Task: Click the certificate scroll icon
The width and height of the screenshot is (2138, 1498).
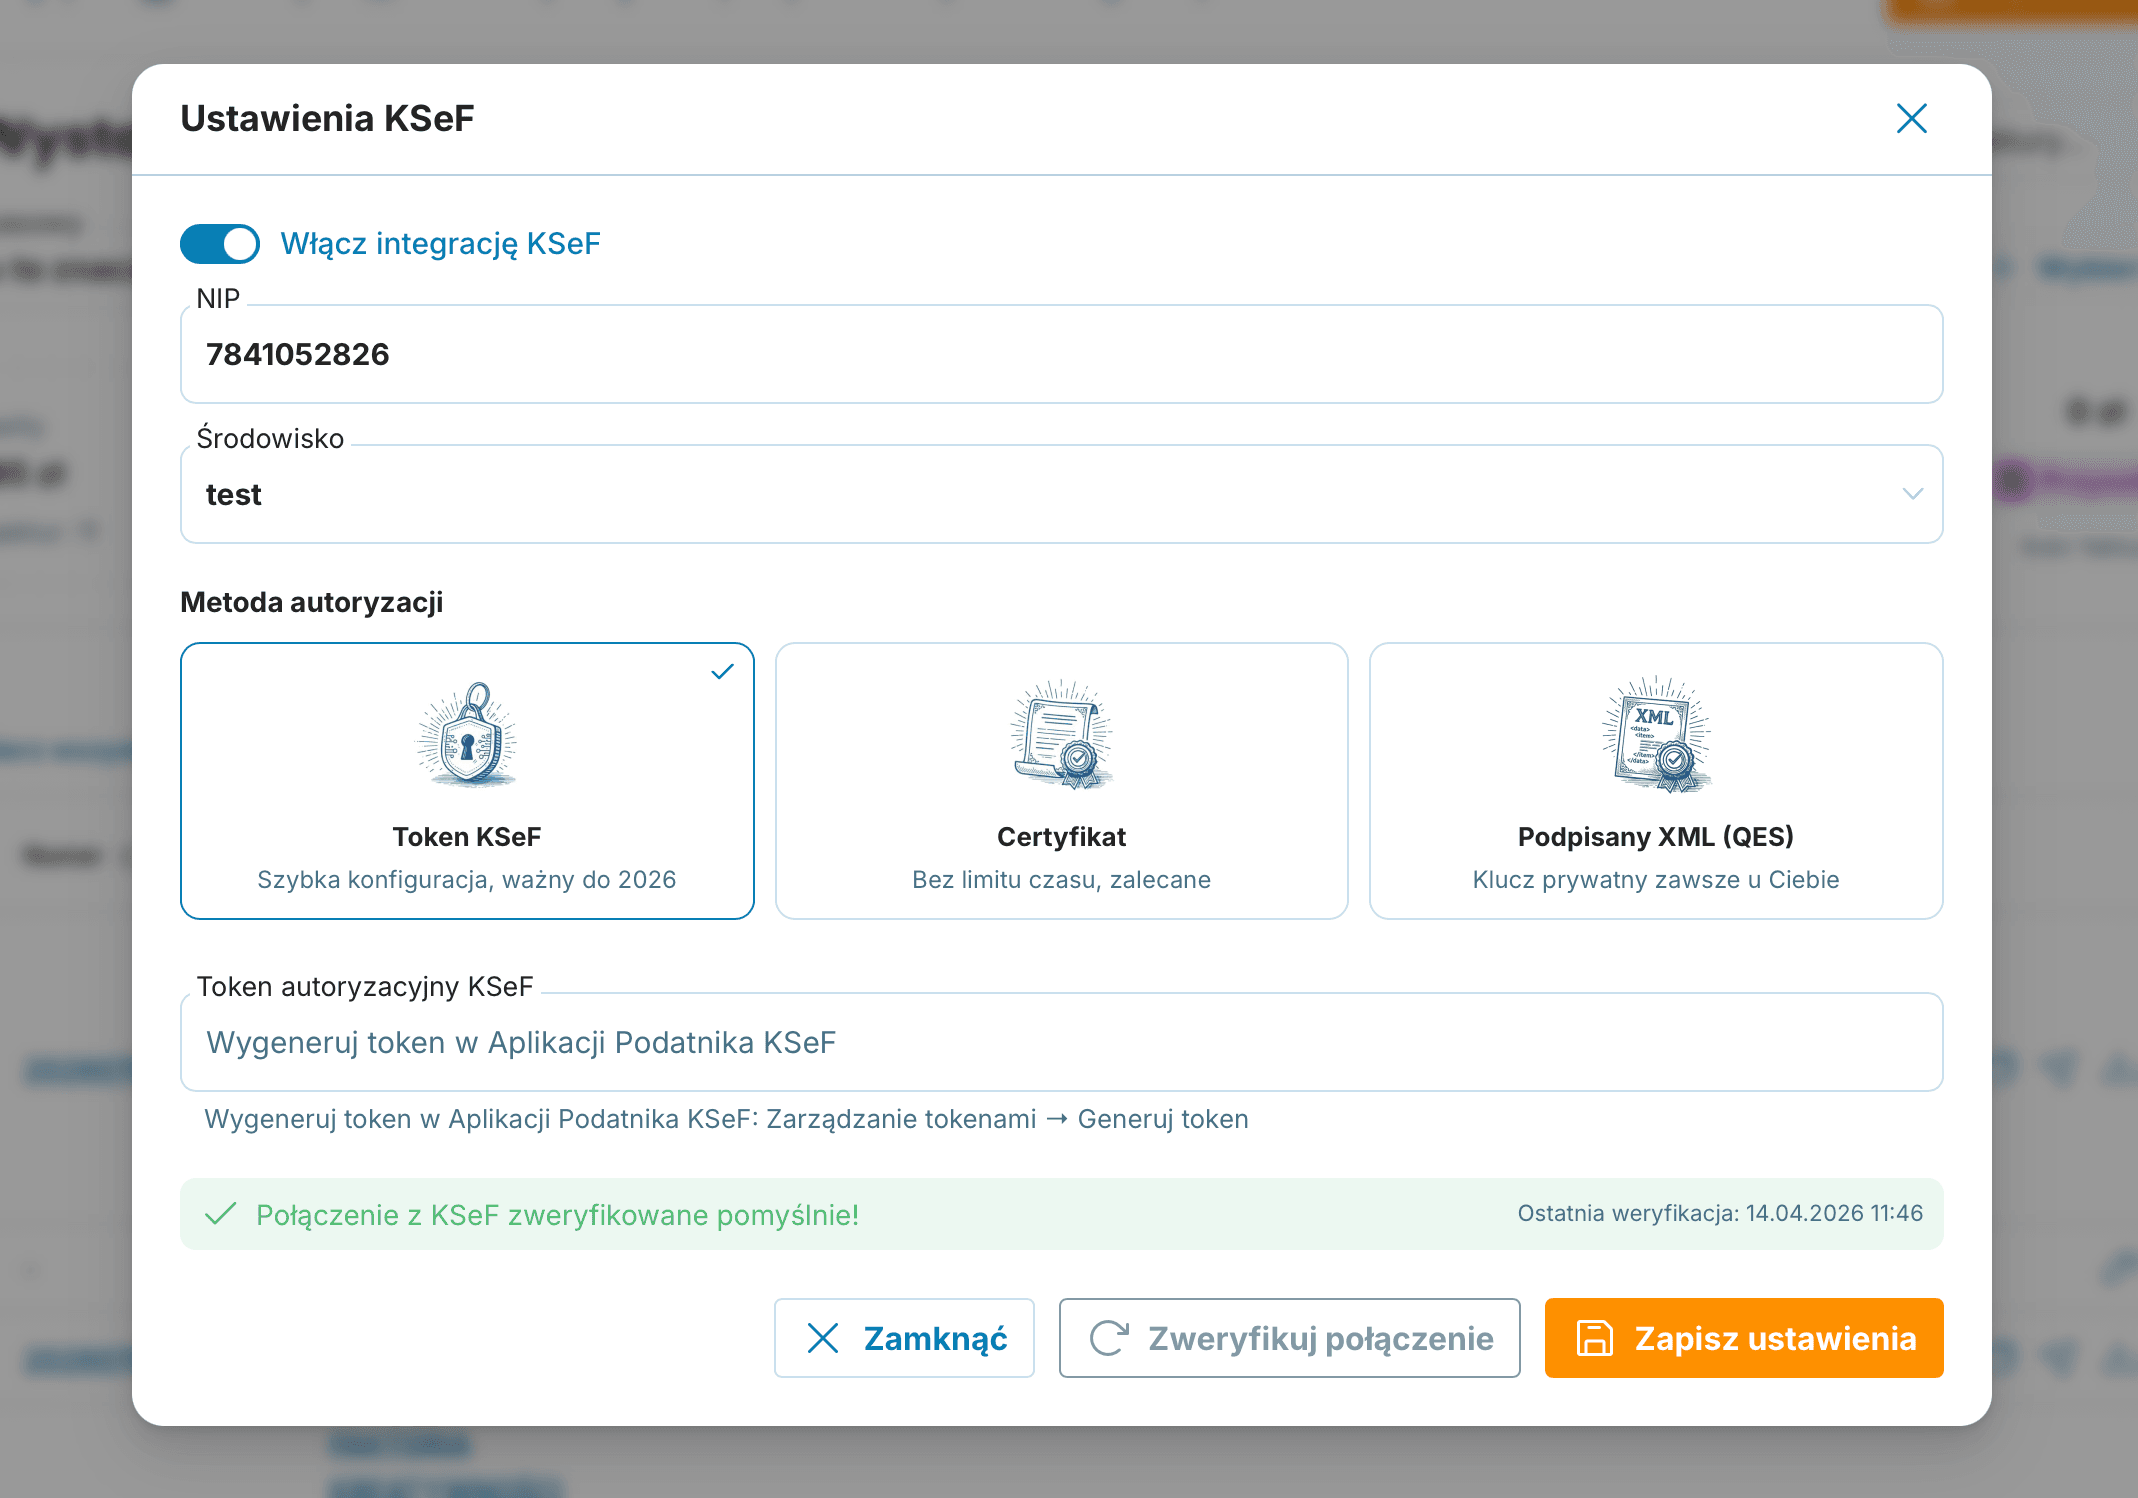Action: (x=1061, y=736)
